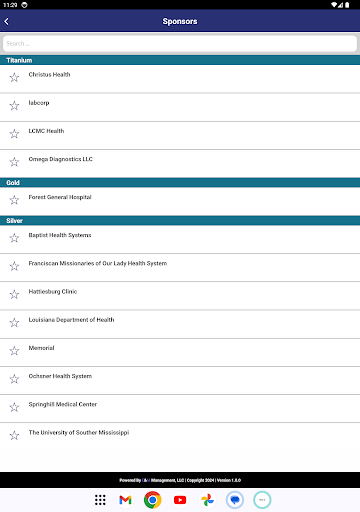Mark Omega Diagnostics LLC as favorite
Screen dimensions: 360x512
(14, 162)
